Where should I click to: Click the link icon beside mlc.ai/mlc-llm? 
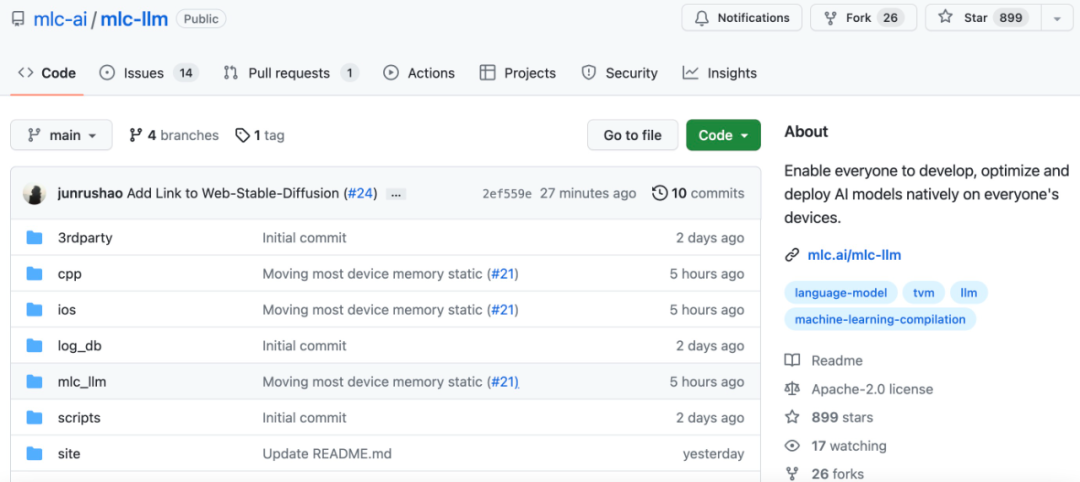pos(792,255)
